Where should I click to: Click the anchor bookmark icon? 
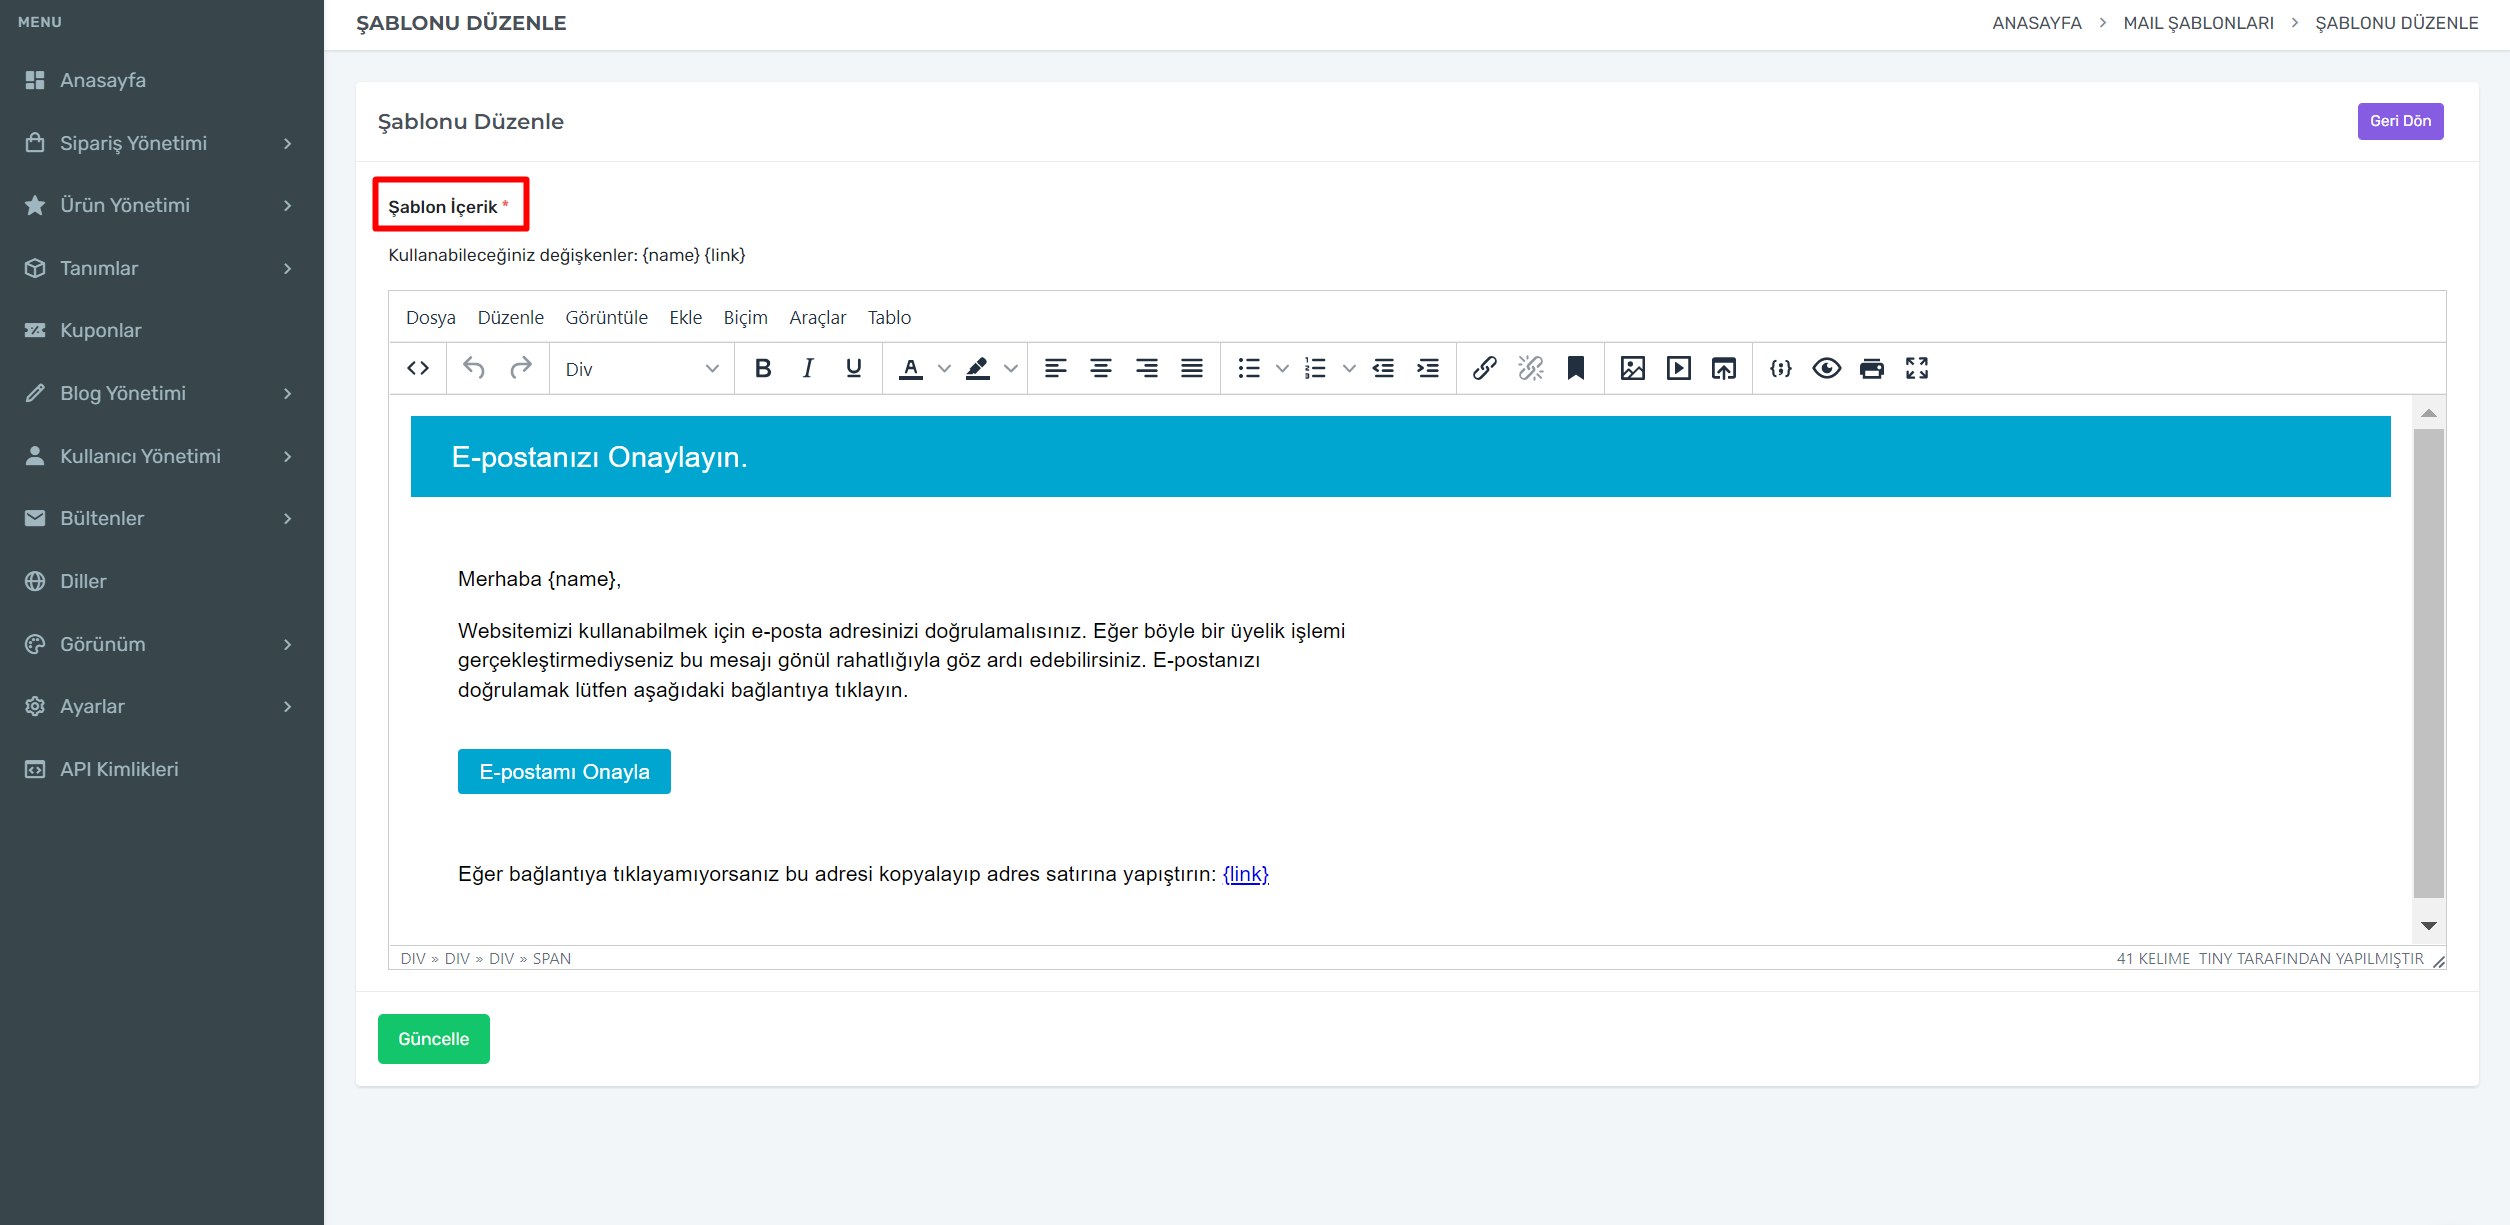coord(1576,369)
